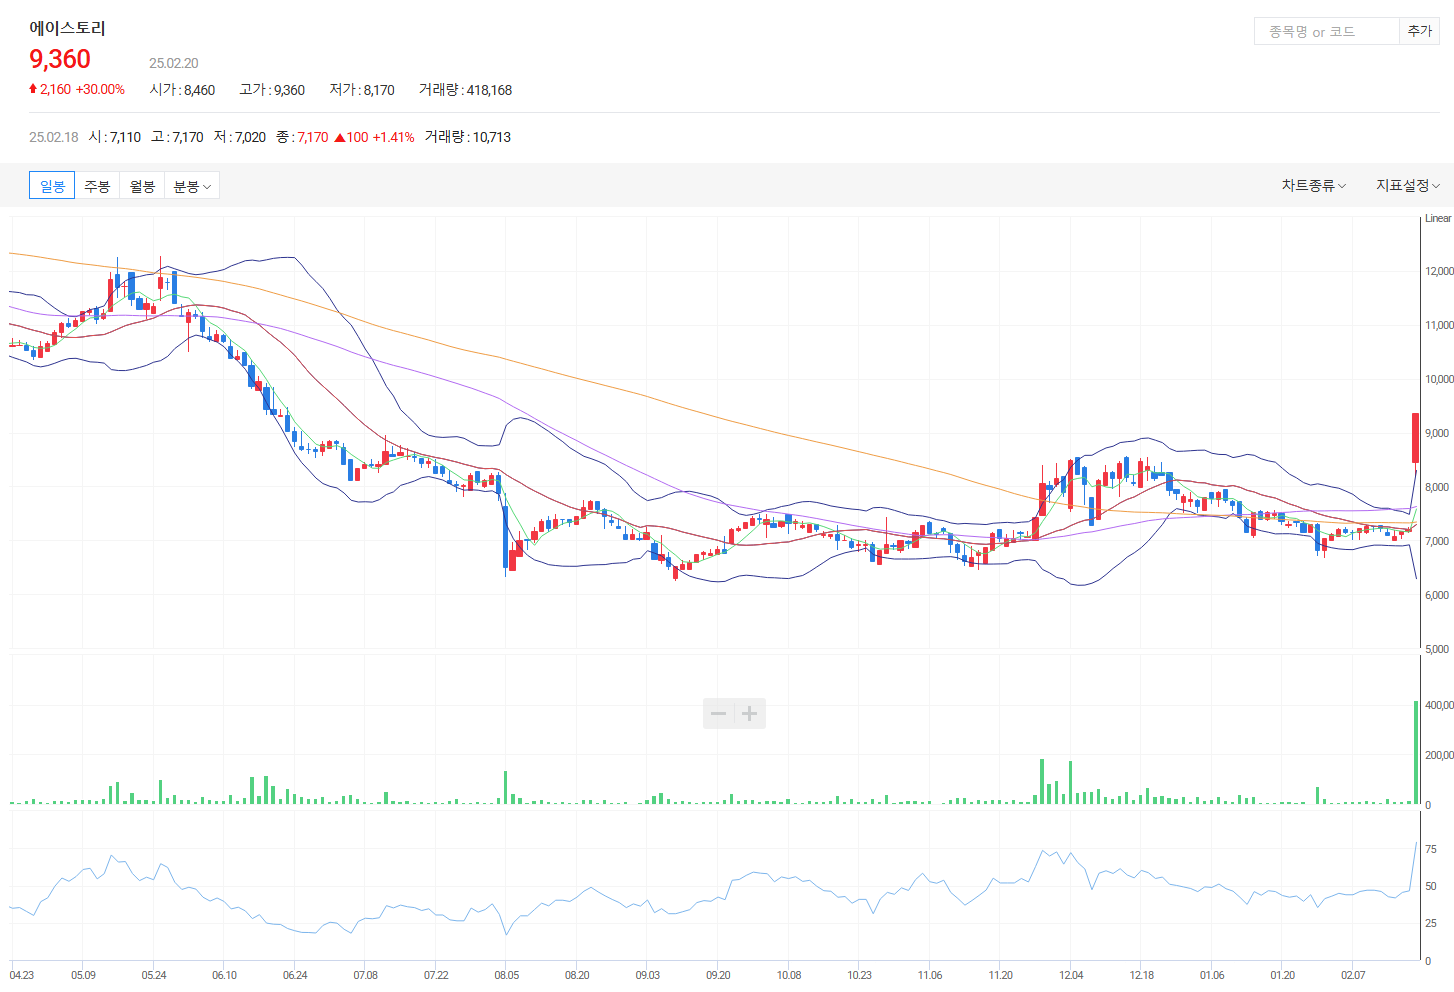
Task: Expand the 지표설정 indicator settings dropdown
Action: tap(1408, 186)
